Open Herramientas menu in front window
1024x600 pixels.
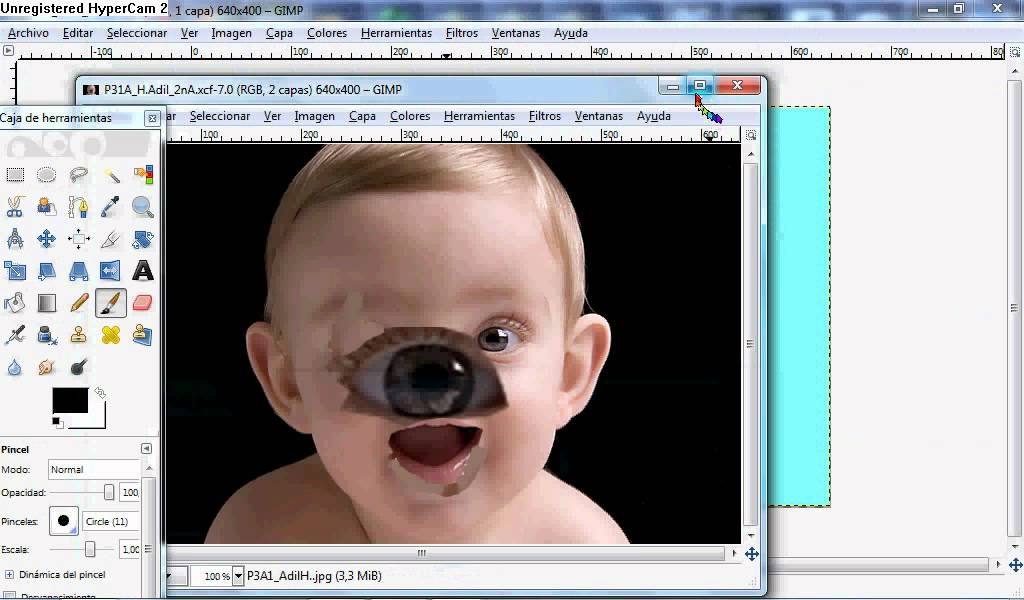479,116
